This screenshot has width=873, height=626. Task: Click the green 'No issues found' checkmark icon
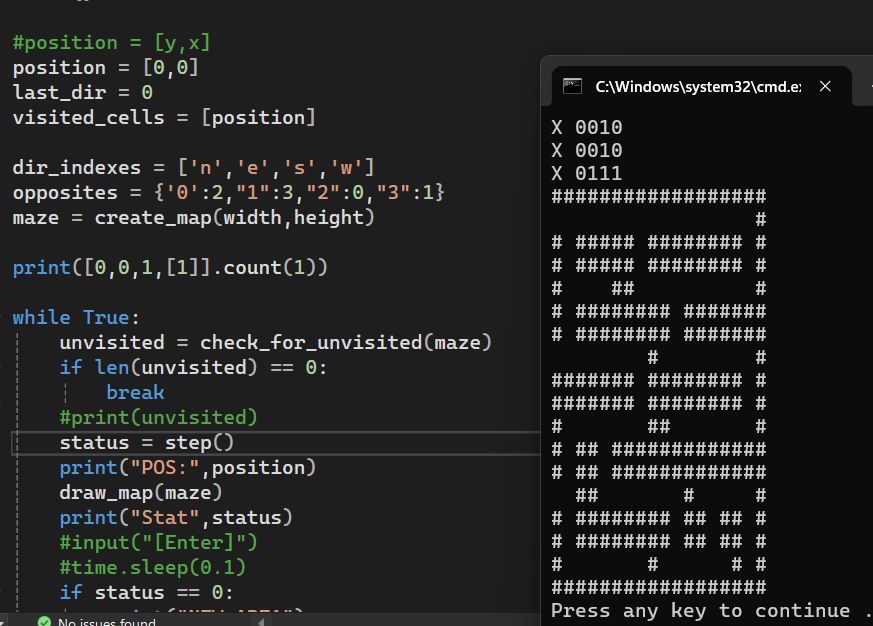(x=43, y=622)
